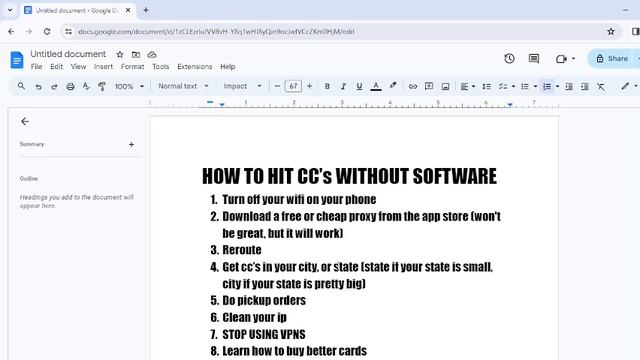Decrease the font size with minus
This screenshot has height=360, width=640.
277,86
